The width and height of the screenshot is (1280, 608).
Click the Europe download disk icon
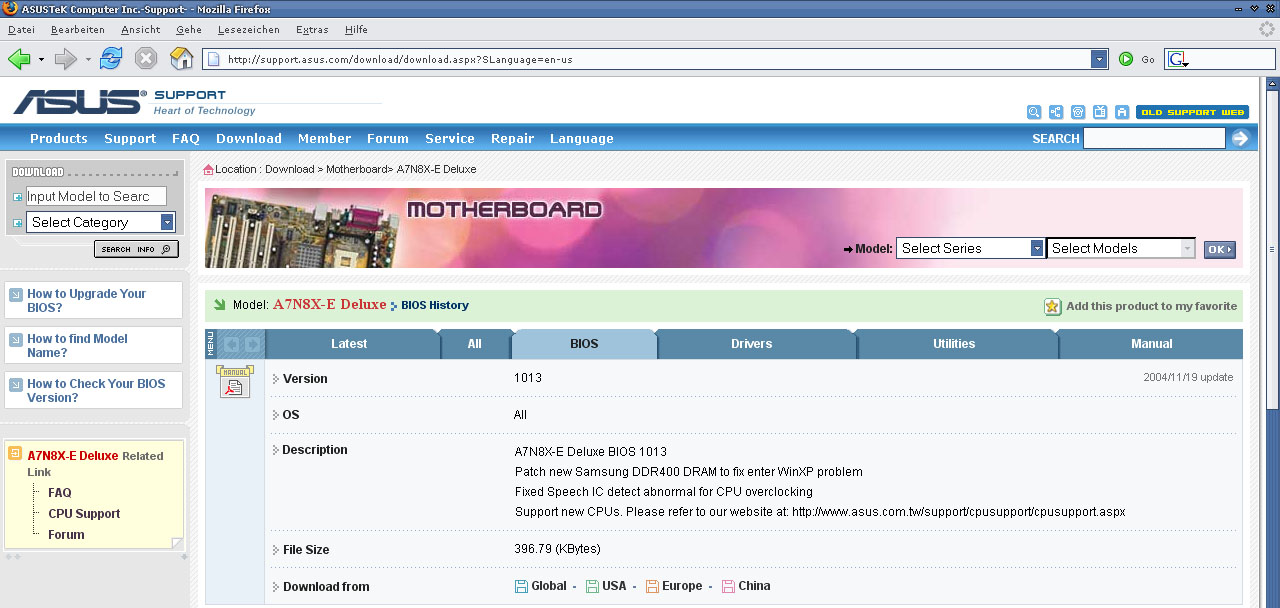coord(652,586)
